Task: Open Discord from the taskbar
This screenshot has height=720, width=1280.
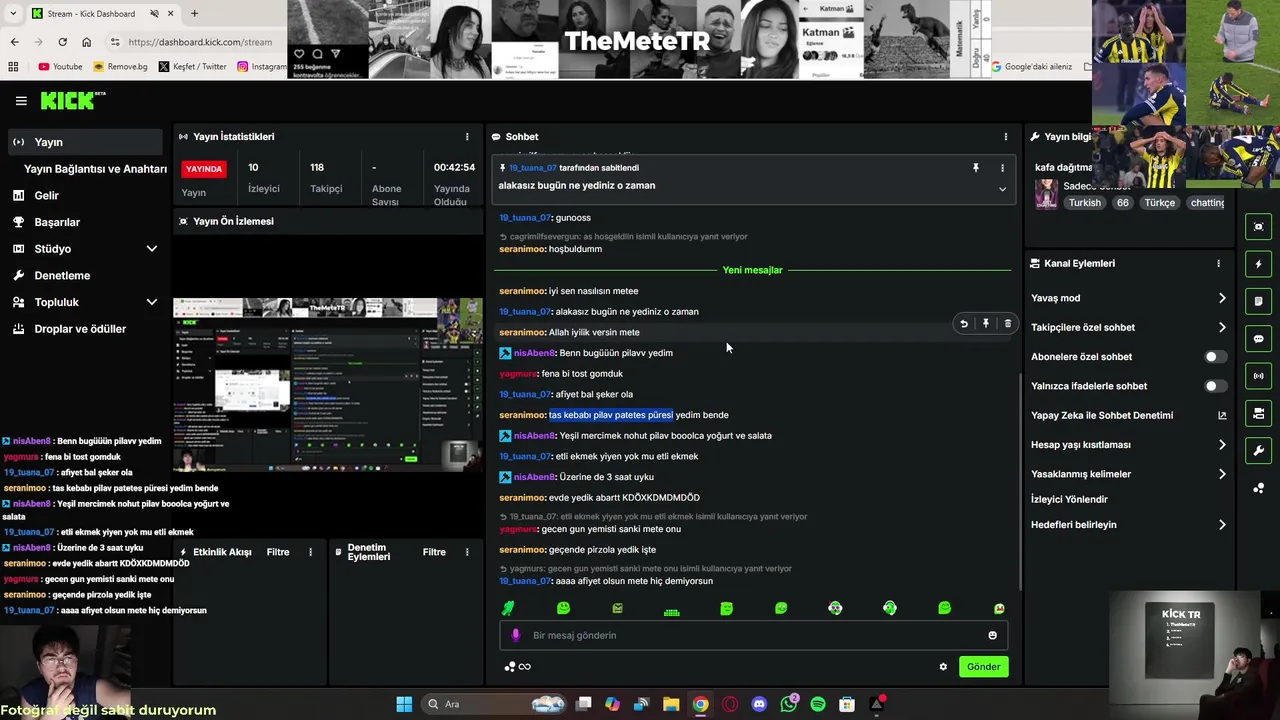Action: click(759, 704)
